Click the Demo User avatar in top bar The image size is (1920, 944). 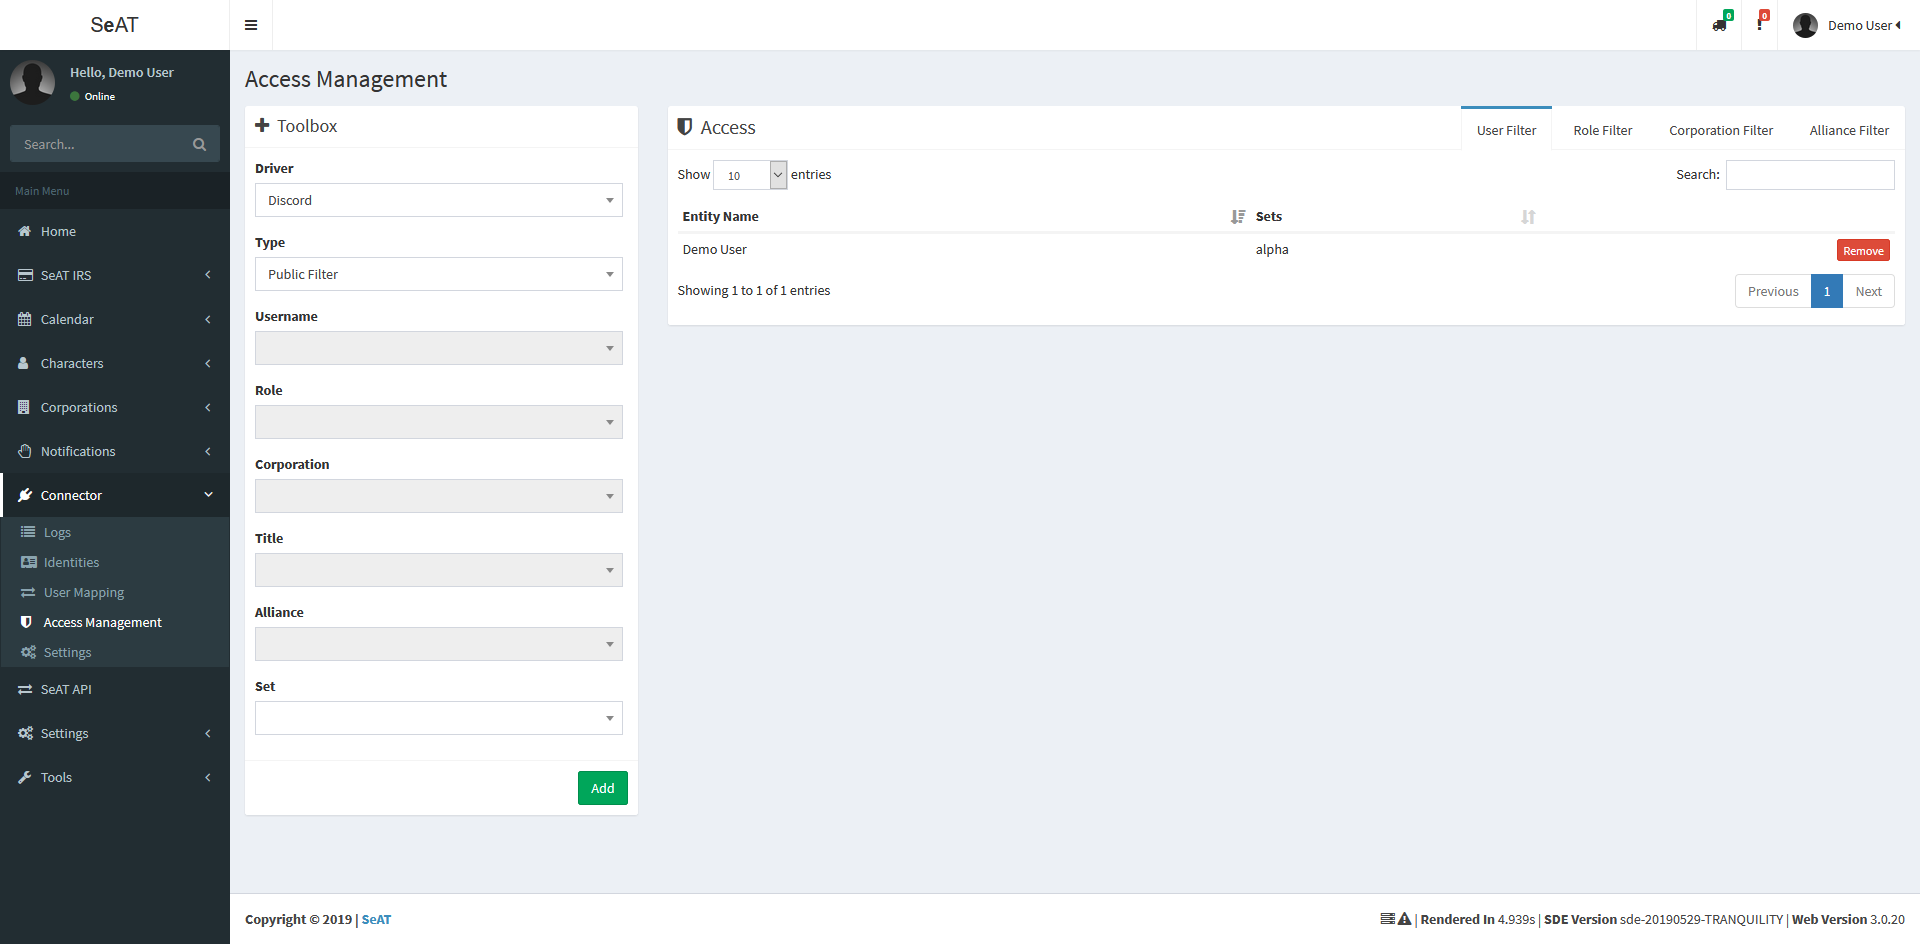click(1805, 25)
